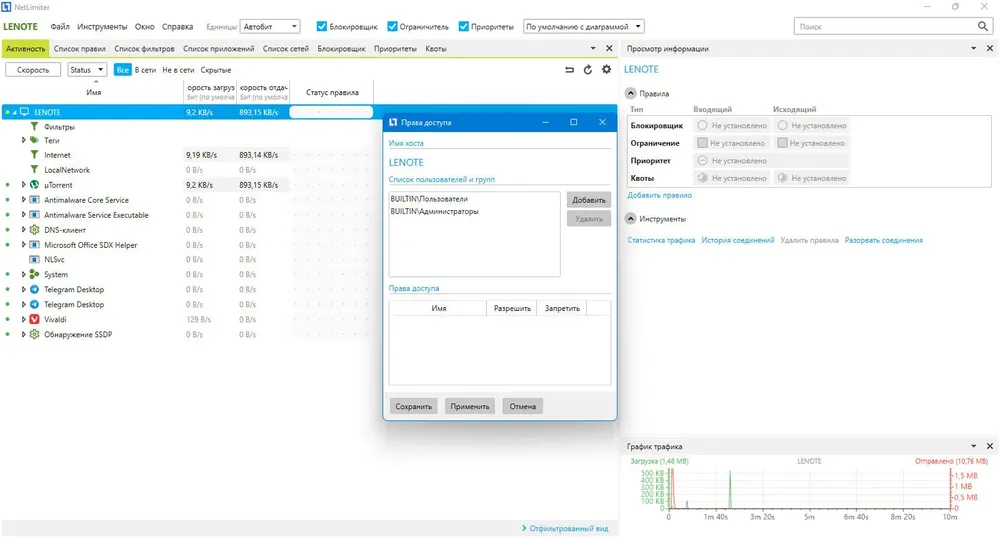Click the LocalNetwork filter funnel icon
Screen dimensions: 1000x538
[x=34, y=170]
